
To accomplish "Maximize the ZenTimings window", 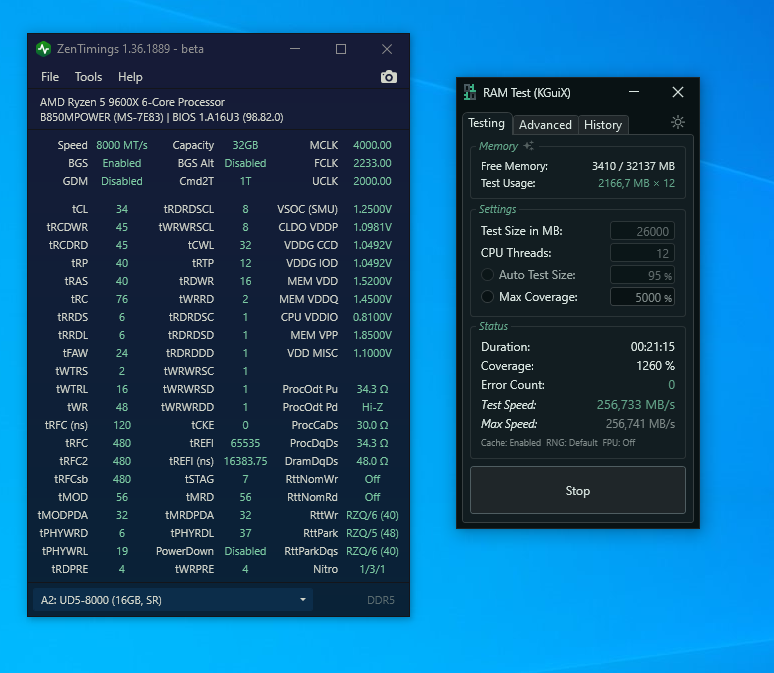I will coord(341,49).
